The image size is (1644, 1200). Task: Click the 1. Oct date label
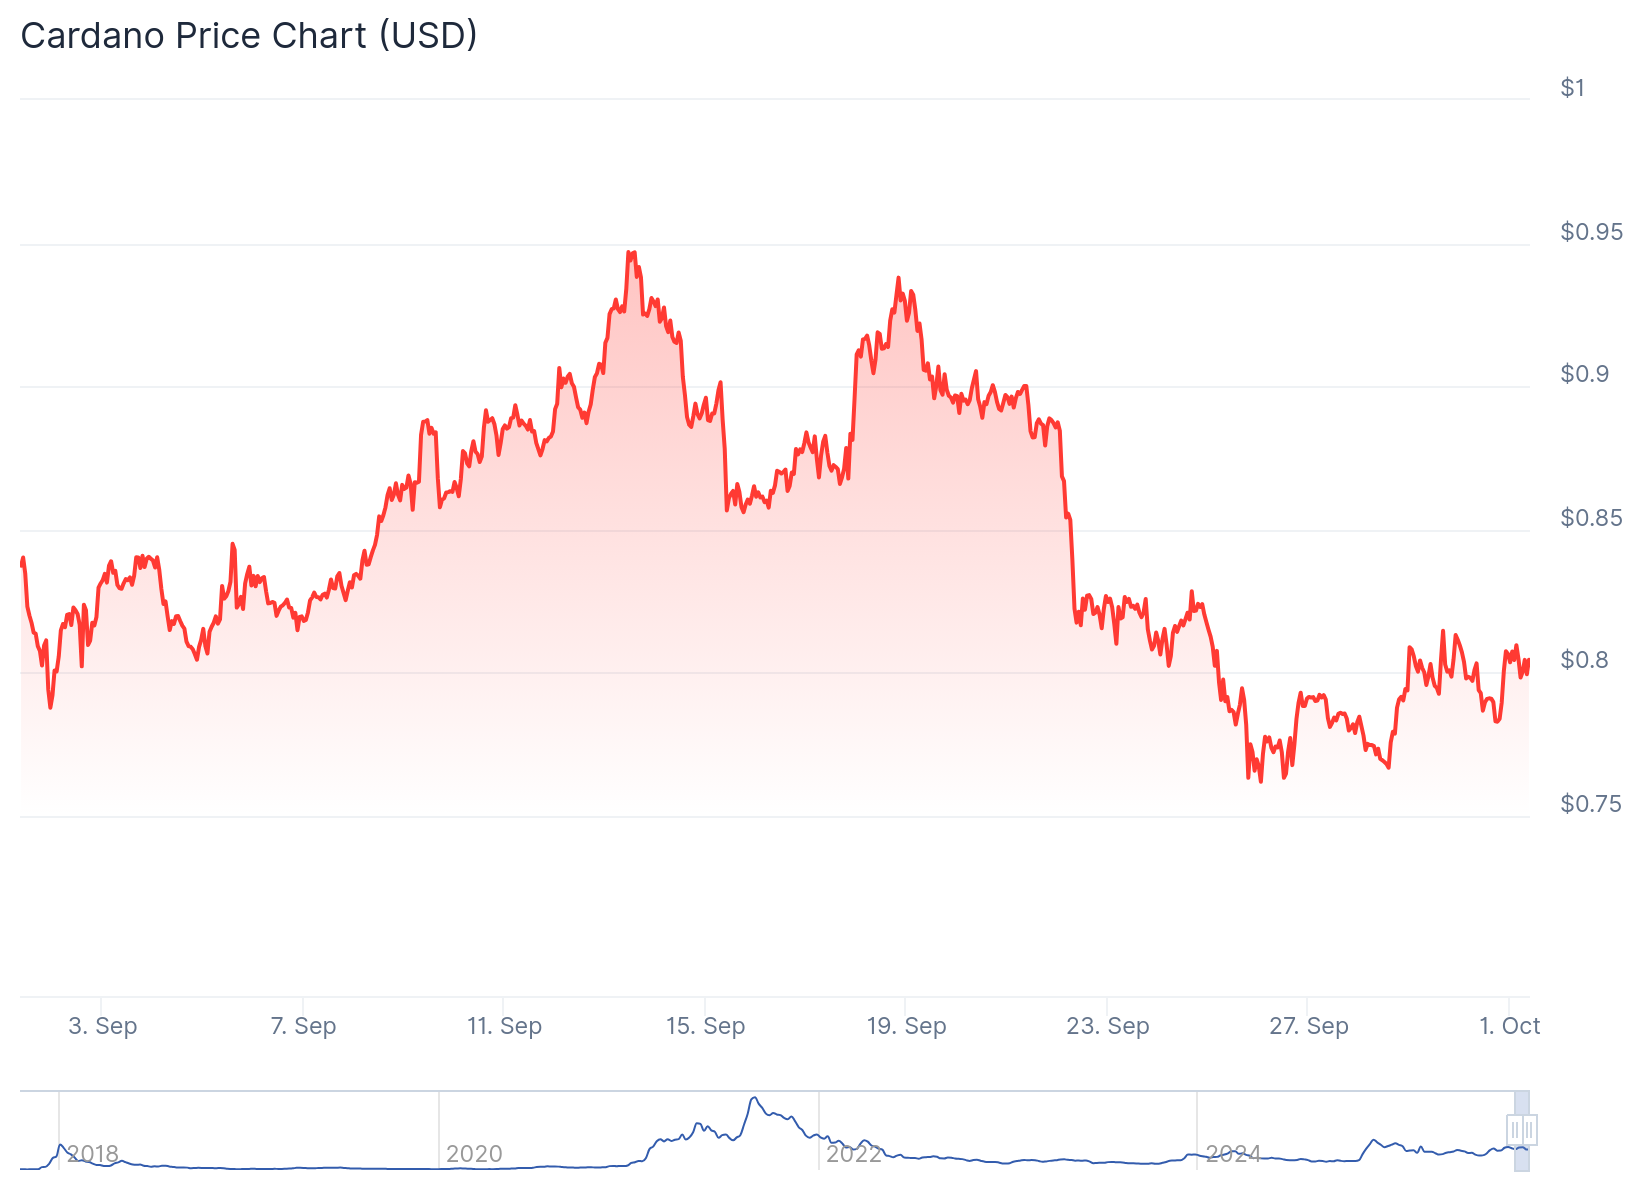click(1510, 1026)
